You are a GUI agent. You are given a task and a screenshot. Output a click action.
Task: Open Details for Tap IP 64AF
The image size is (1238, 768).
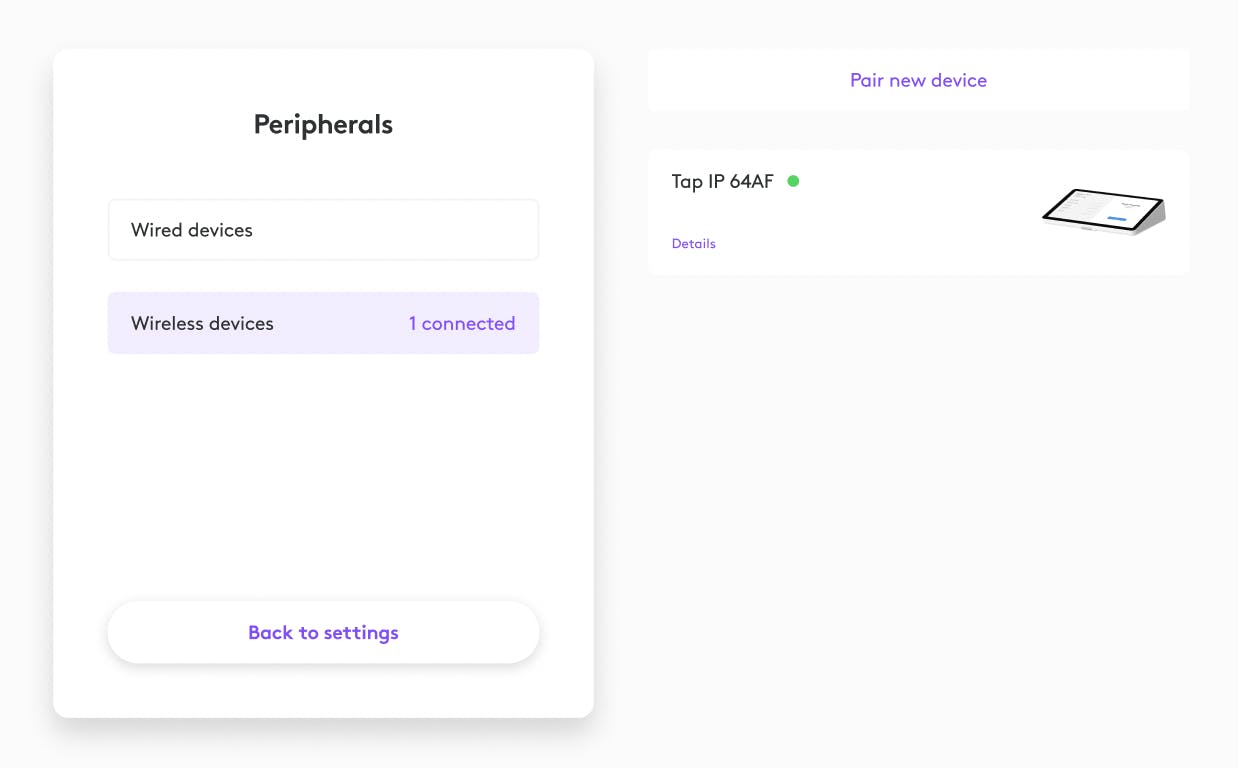click(693, 244)
